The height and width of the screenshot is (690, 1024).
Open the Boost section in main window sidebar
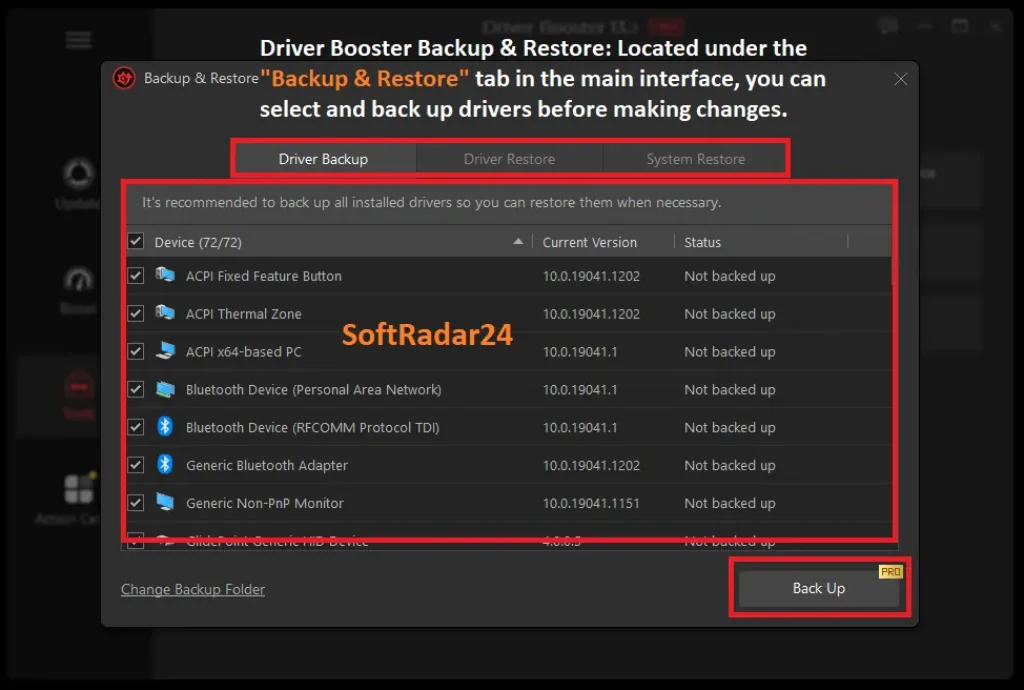(78, 290)
